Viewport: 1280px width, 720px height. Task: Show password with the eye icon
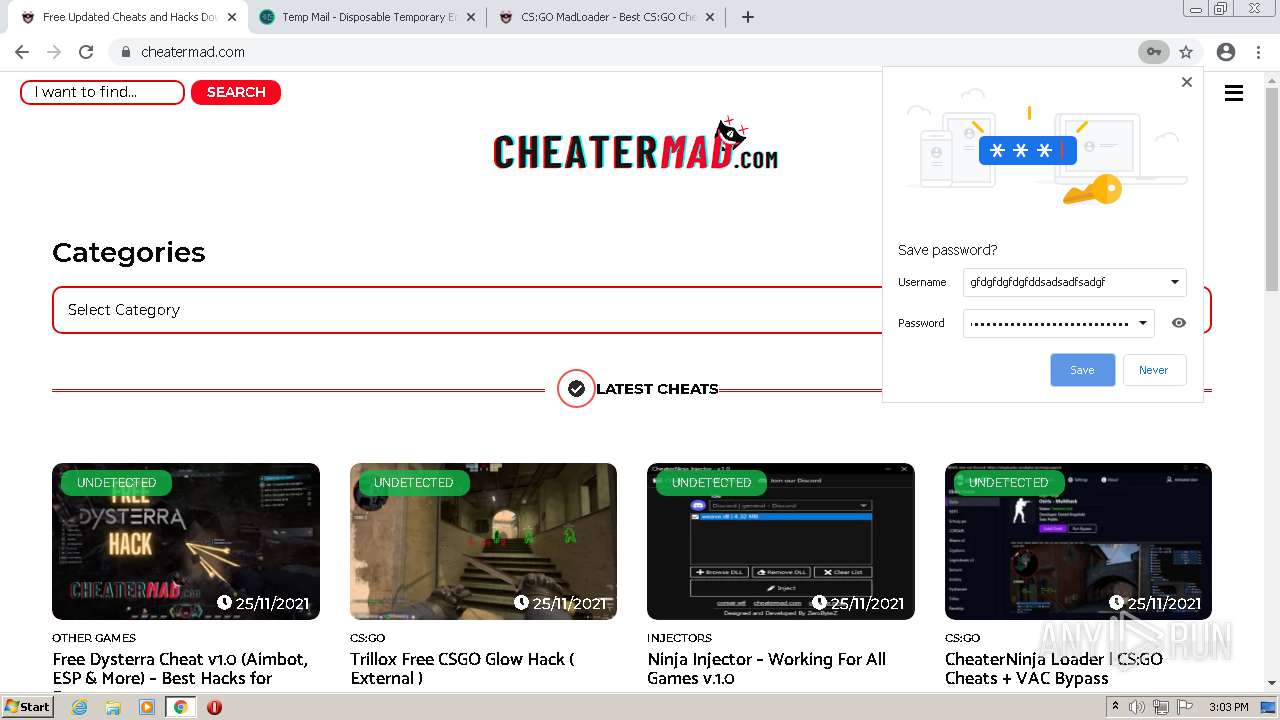click(x=1179, y=323)
